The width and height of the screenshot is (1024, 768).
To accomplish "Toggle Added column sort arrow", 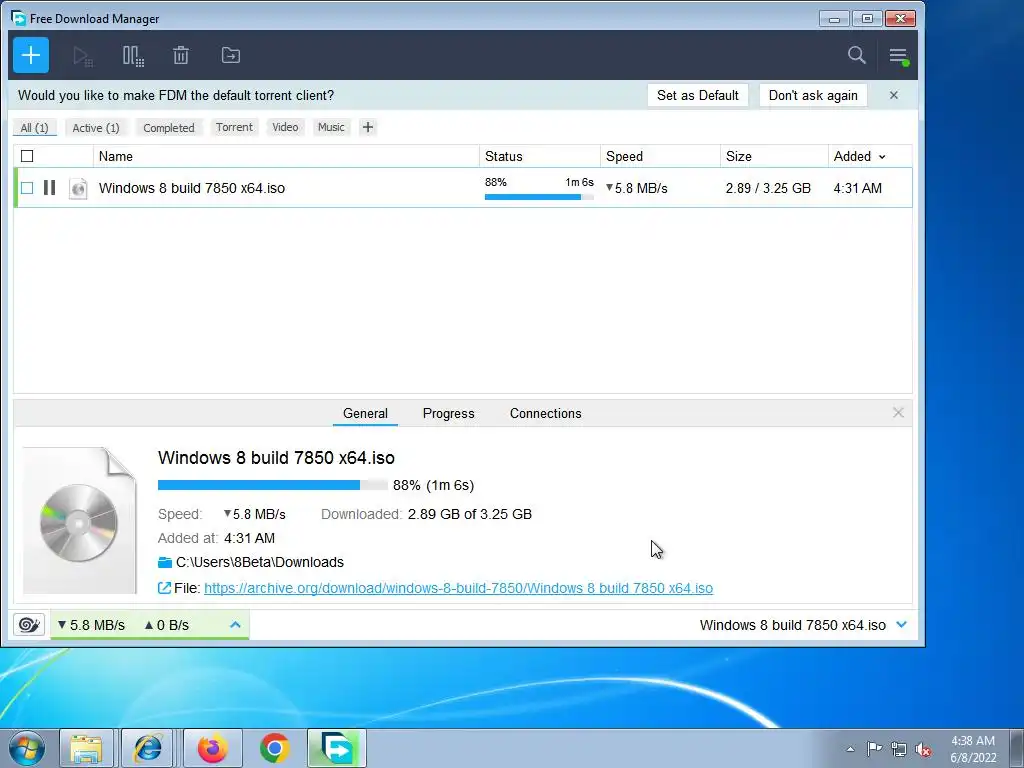I will click(x=882, y=157).
